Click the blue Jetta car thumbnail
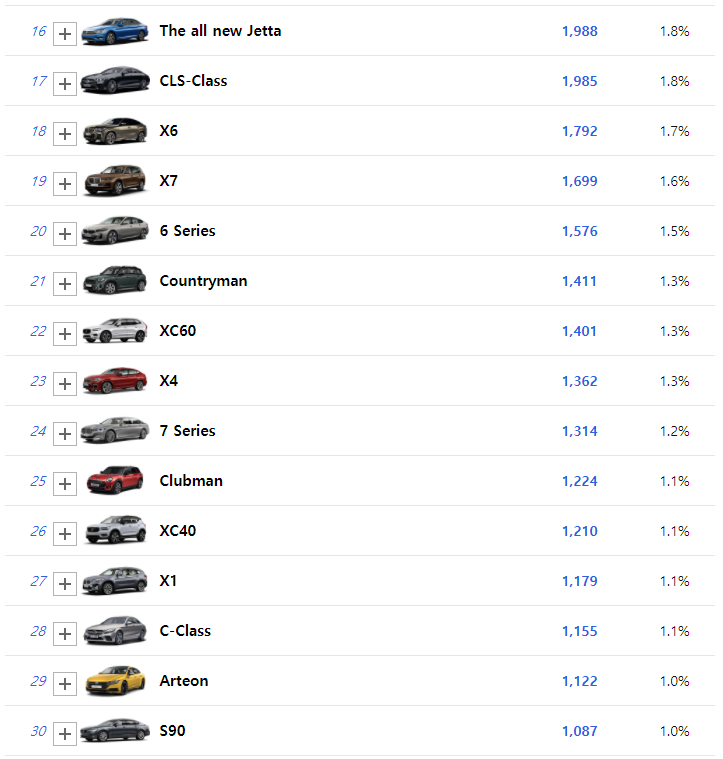 115,31
